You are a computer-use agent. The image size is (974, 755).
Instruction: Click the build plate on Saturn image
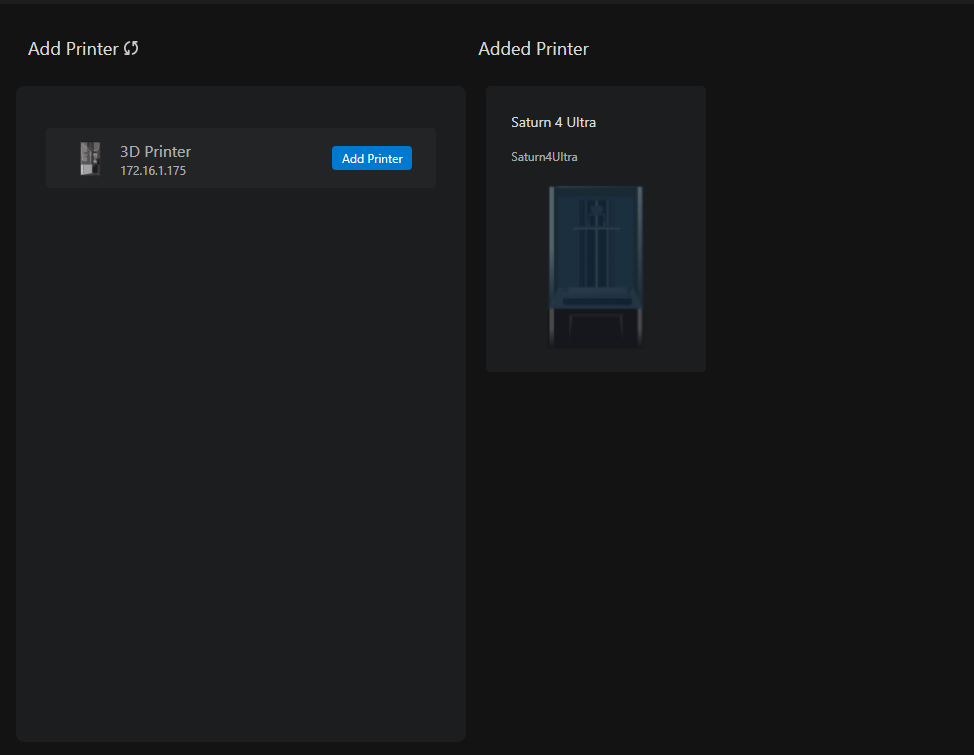pos(596,300)
